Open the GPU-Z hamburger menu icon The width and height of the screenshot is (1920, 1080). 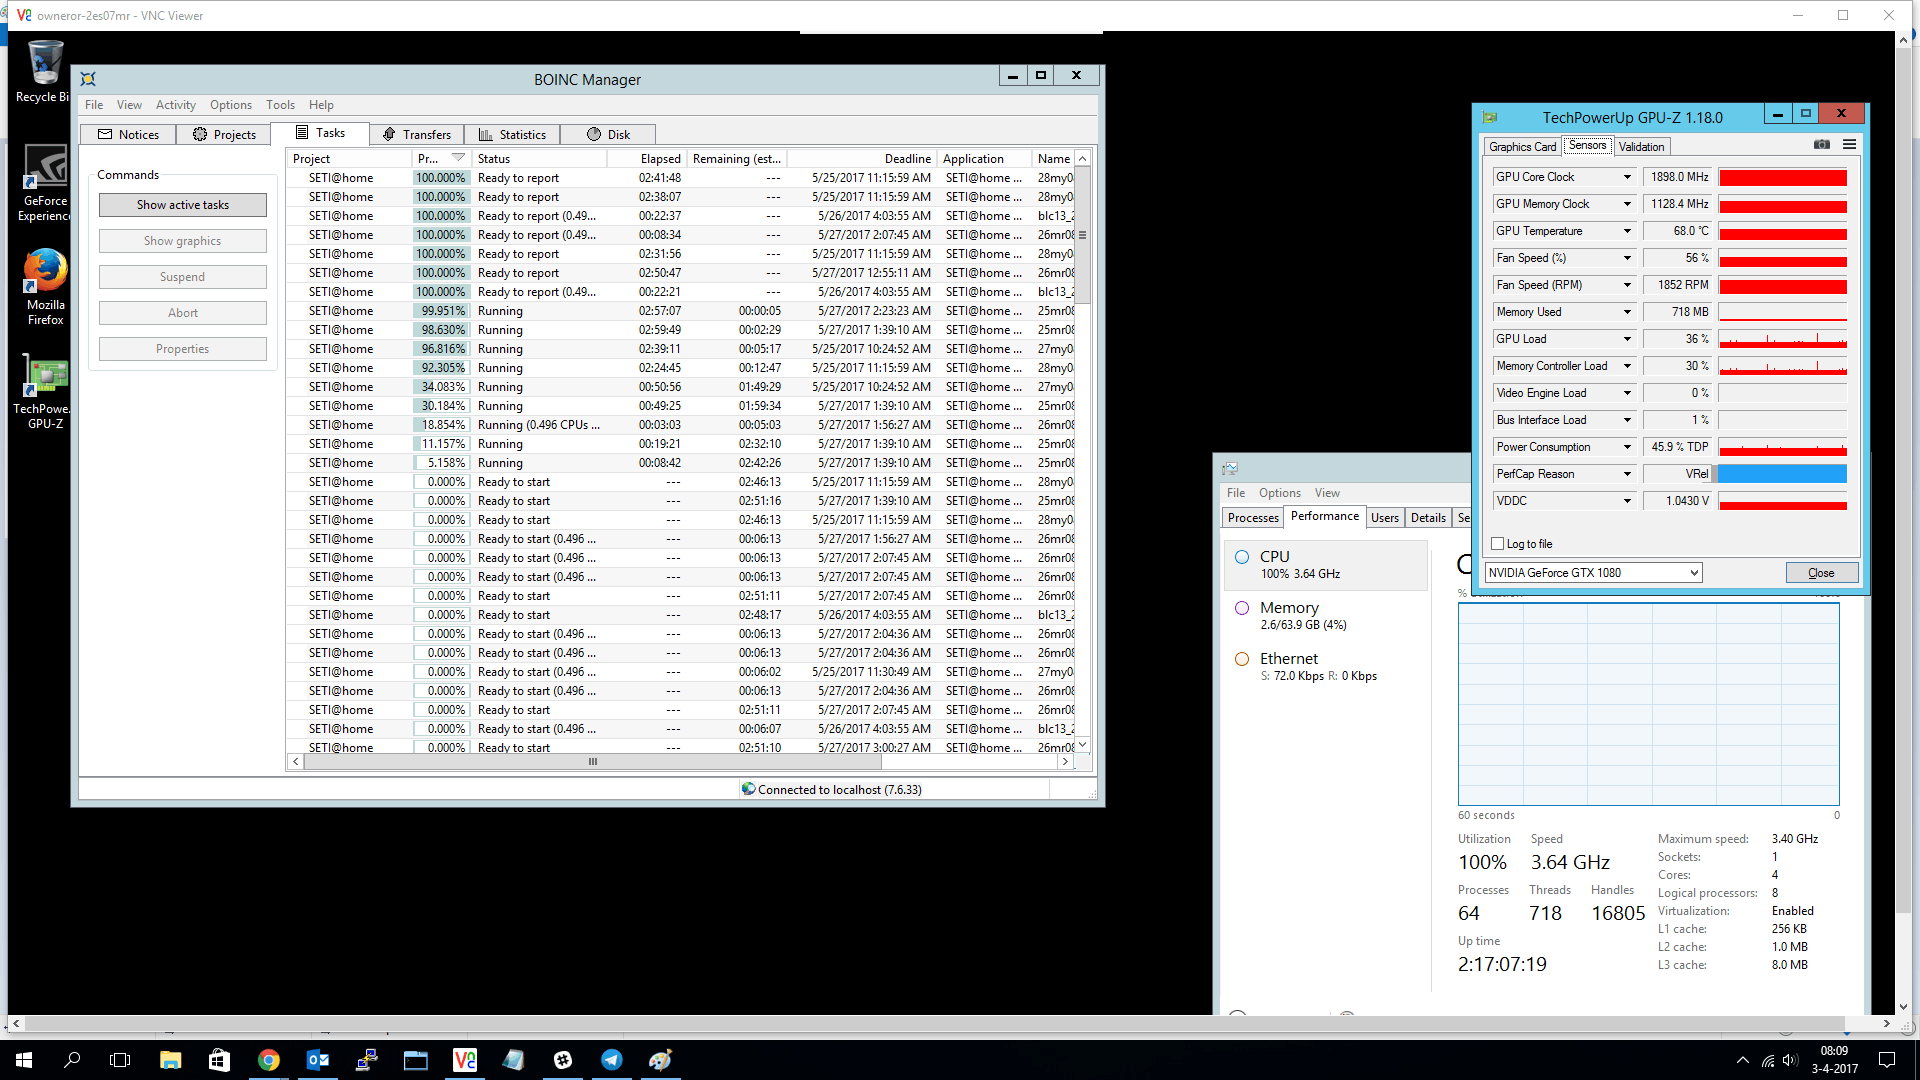click(1849, 145)
